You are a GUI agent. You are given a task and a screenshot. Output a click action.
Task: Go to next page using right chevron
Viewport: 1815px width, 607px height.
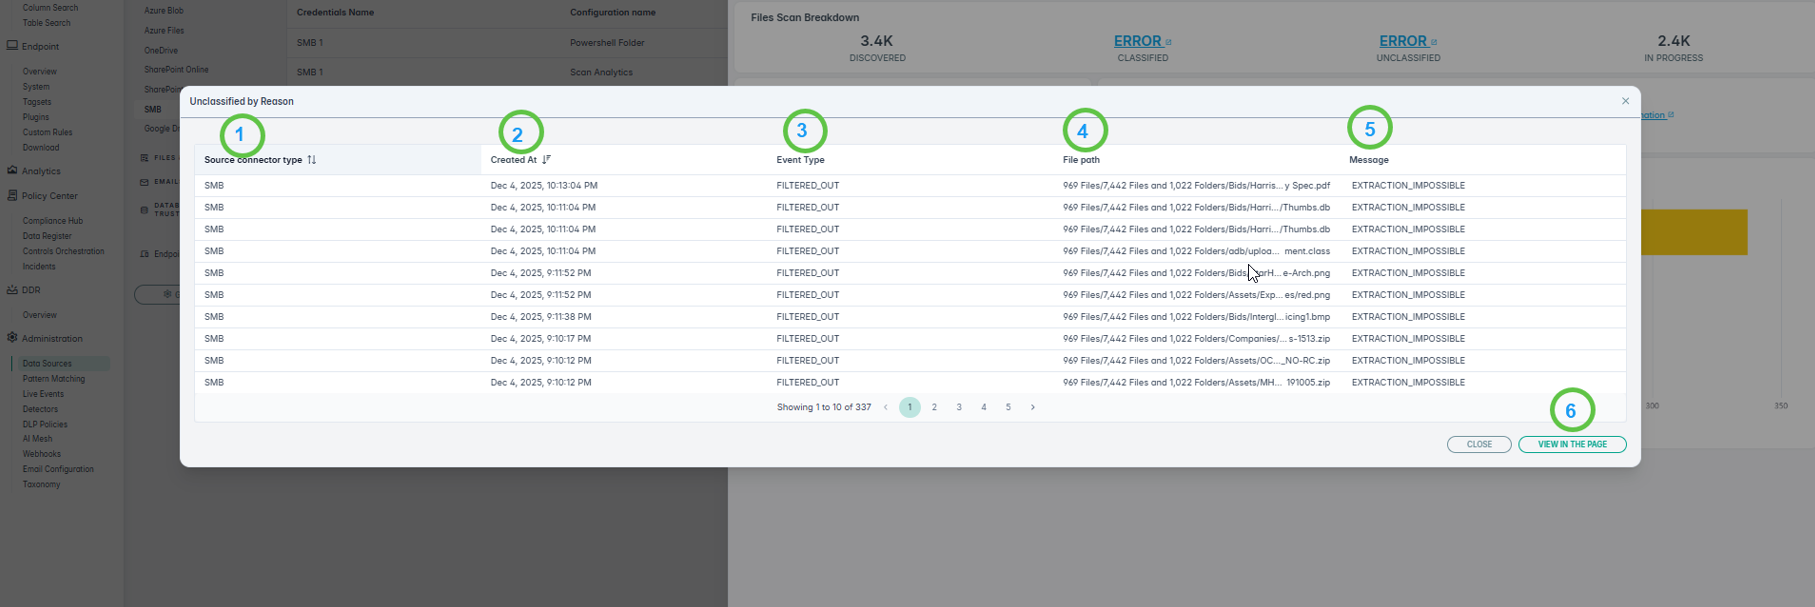pyautogui.click(x=1033, y=407)
